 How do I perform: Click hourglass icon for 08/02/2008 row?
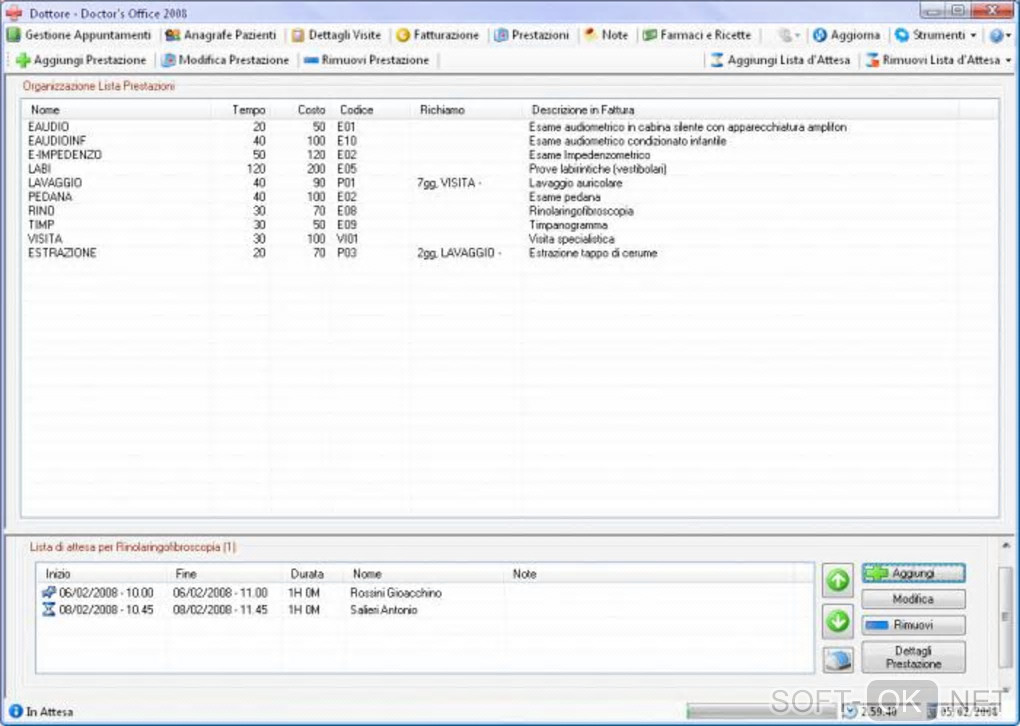pyautogui.click(x=49, y=610)
